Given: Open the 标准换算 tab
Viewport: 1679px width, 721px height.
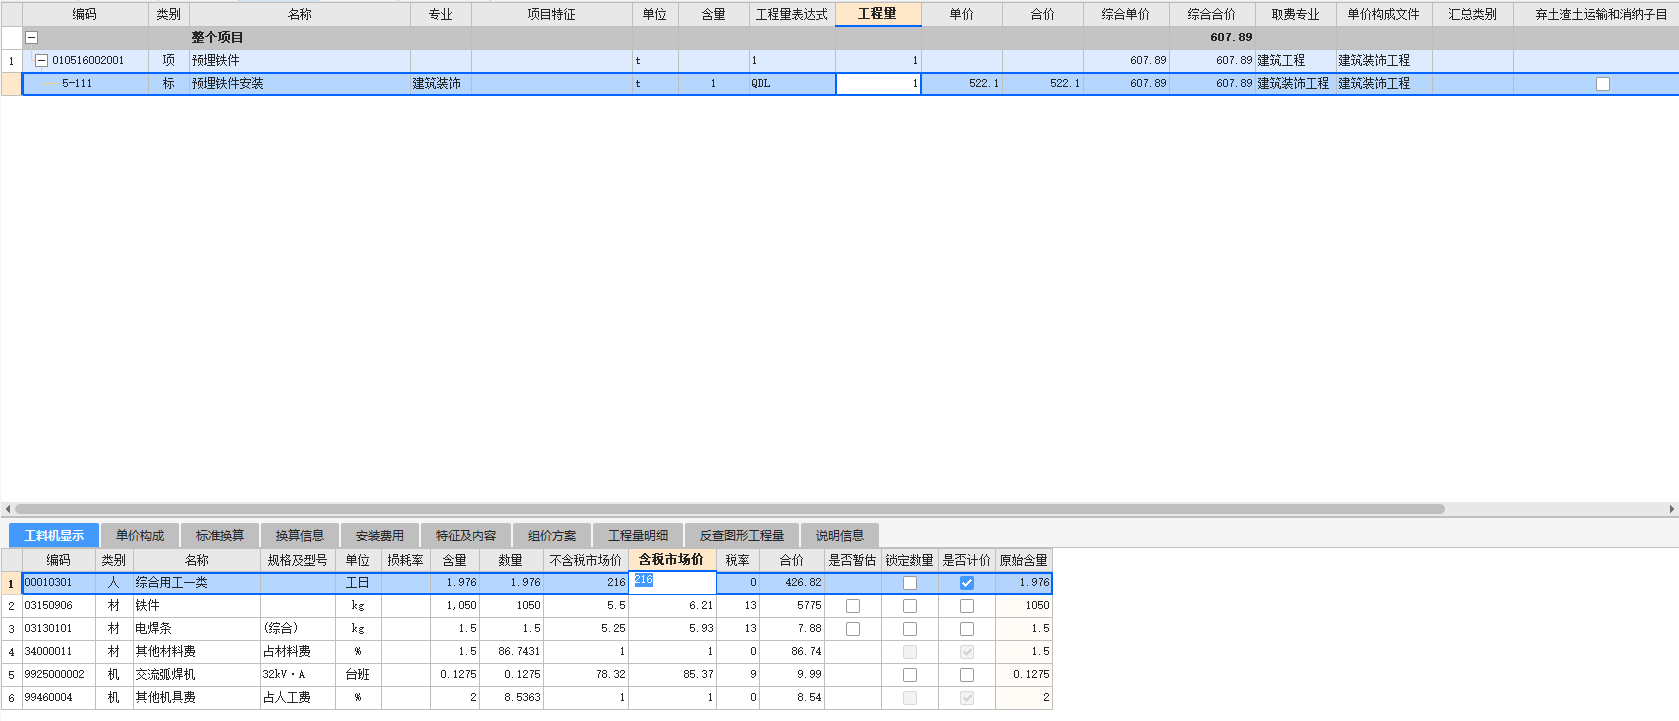Looking at the screenshot, I should [x=219, y=535].
